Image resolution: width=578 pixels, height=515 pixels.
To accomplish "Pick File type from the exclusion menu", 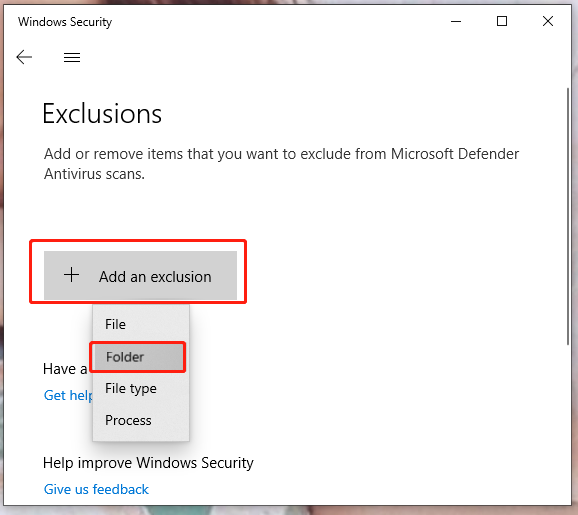I will [140, 389].
